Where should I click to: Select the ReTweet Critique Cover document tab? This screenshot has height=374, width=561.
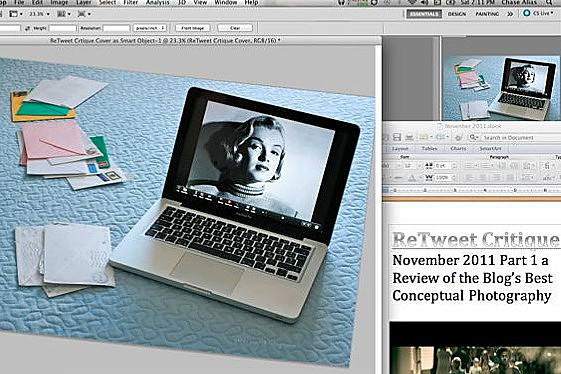coord(165,40)
